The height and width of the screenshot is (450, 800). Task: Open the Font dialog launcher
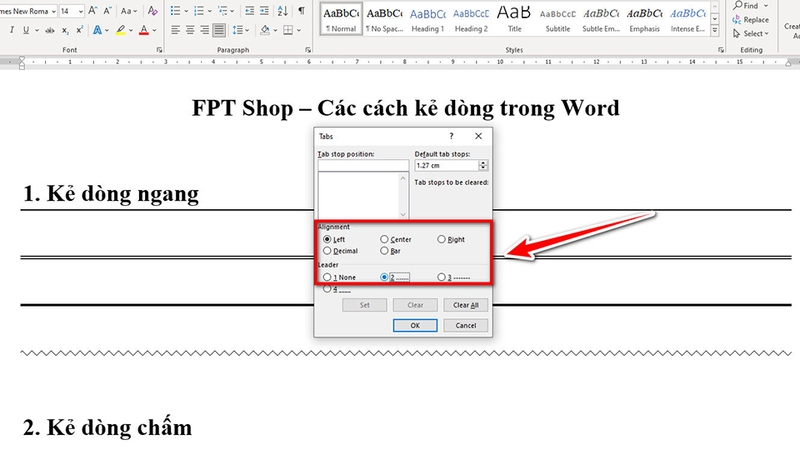[x=159, y=50]
